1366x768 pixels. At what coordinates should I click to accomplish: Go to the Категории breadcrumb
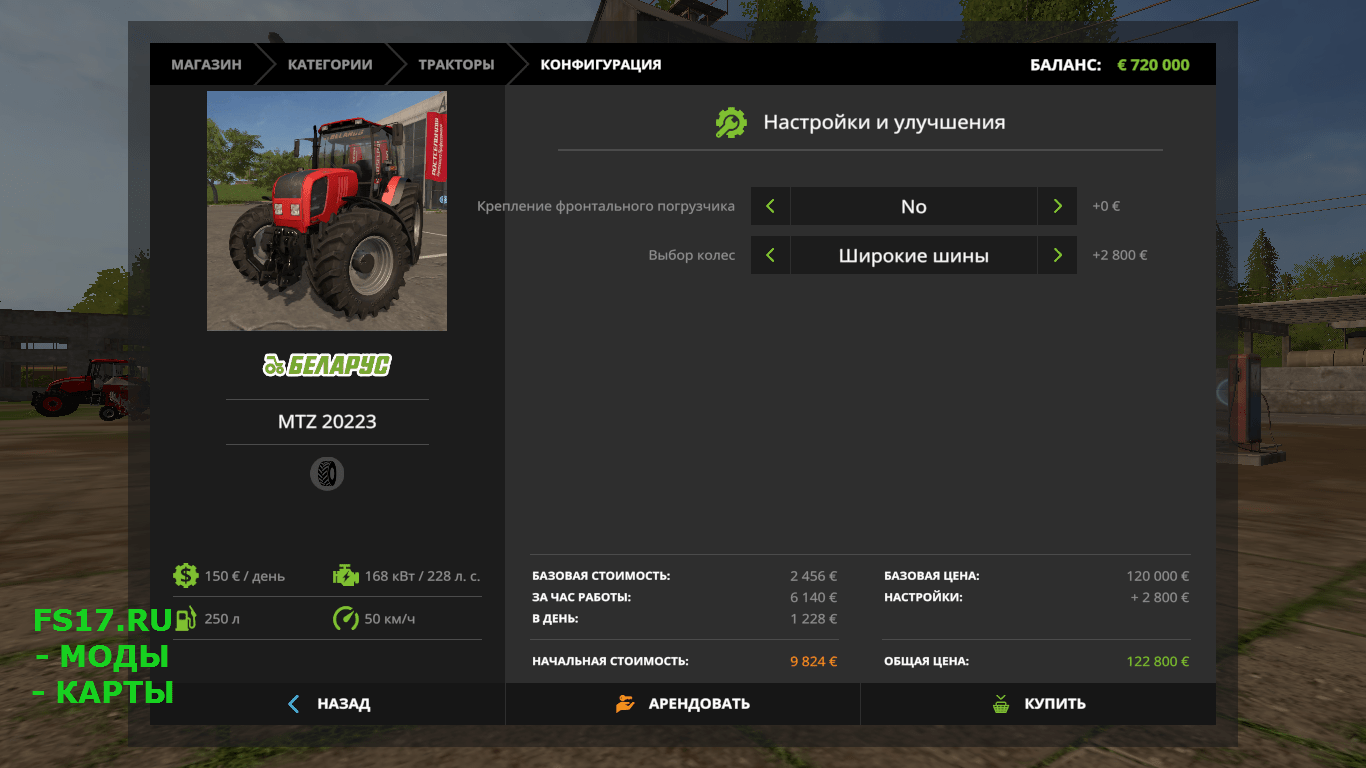(330, 64)
